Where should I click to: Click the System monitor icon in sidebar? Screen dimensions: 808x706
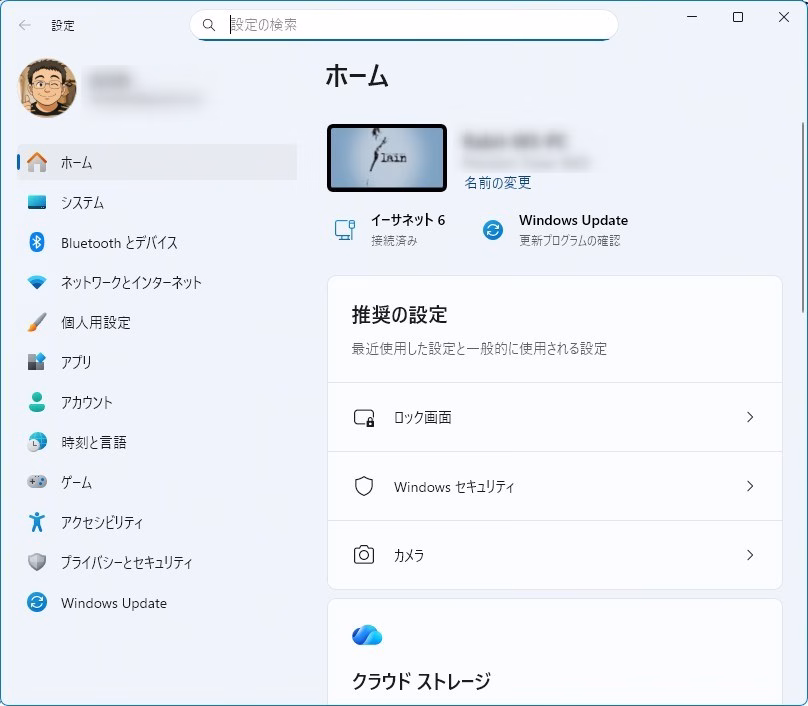pos(37,202)
